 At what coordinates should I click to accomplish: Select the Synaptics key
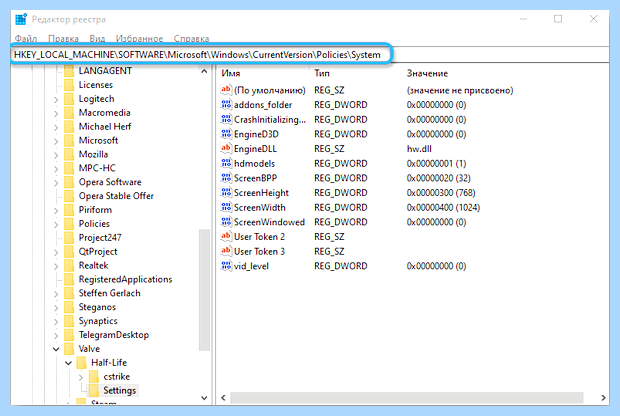point(98,321)
